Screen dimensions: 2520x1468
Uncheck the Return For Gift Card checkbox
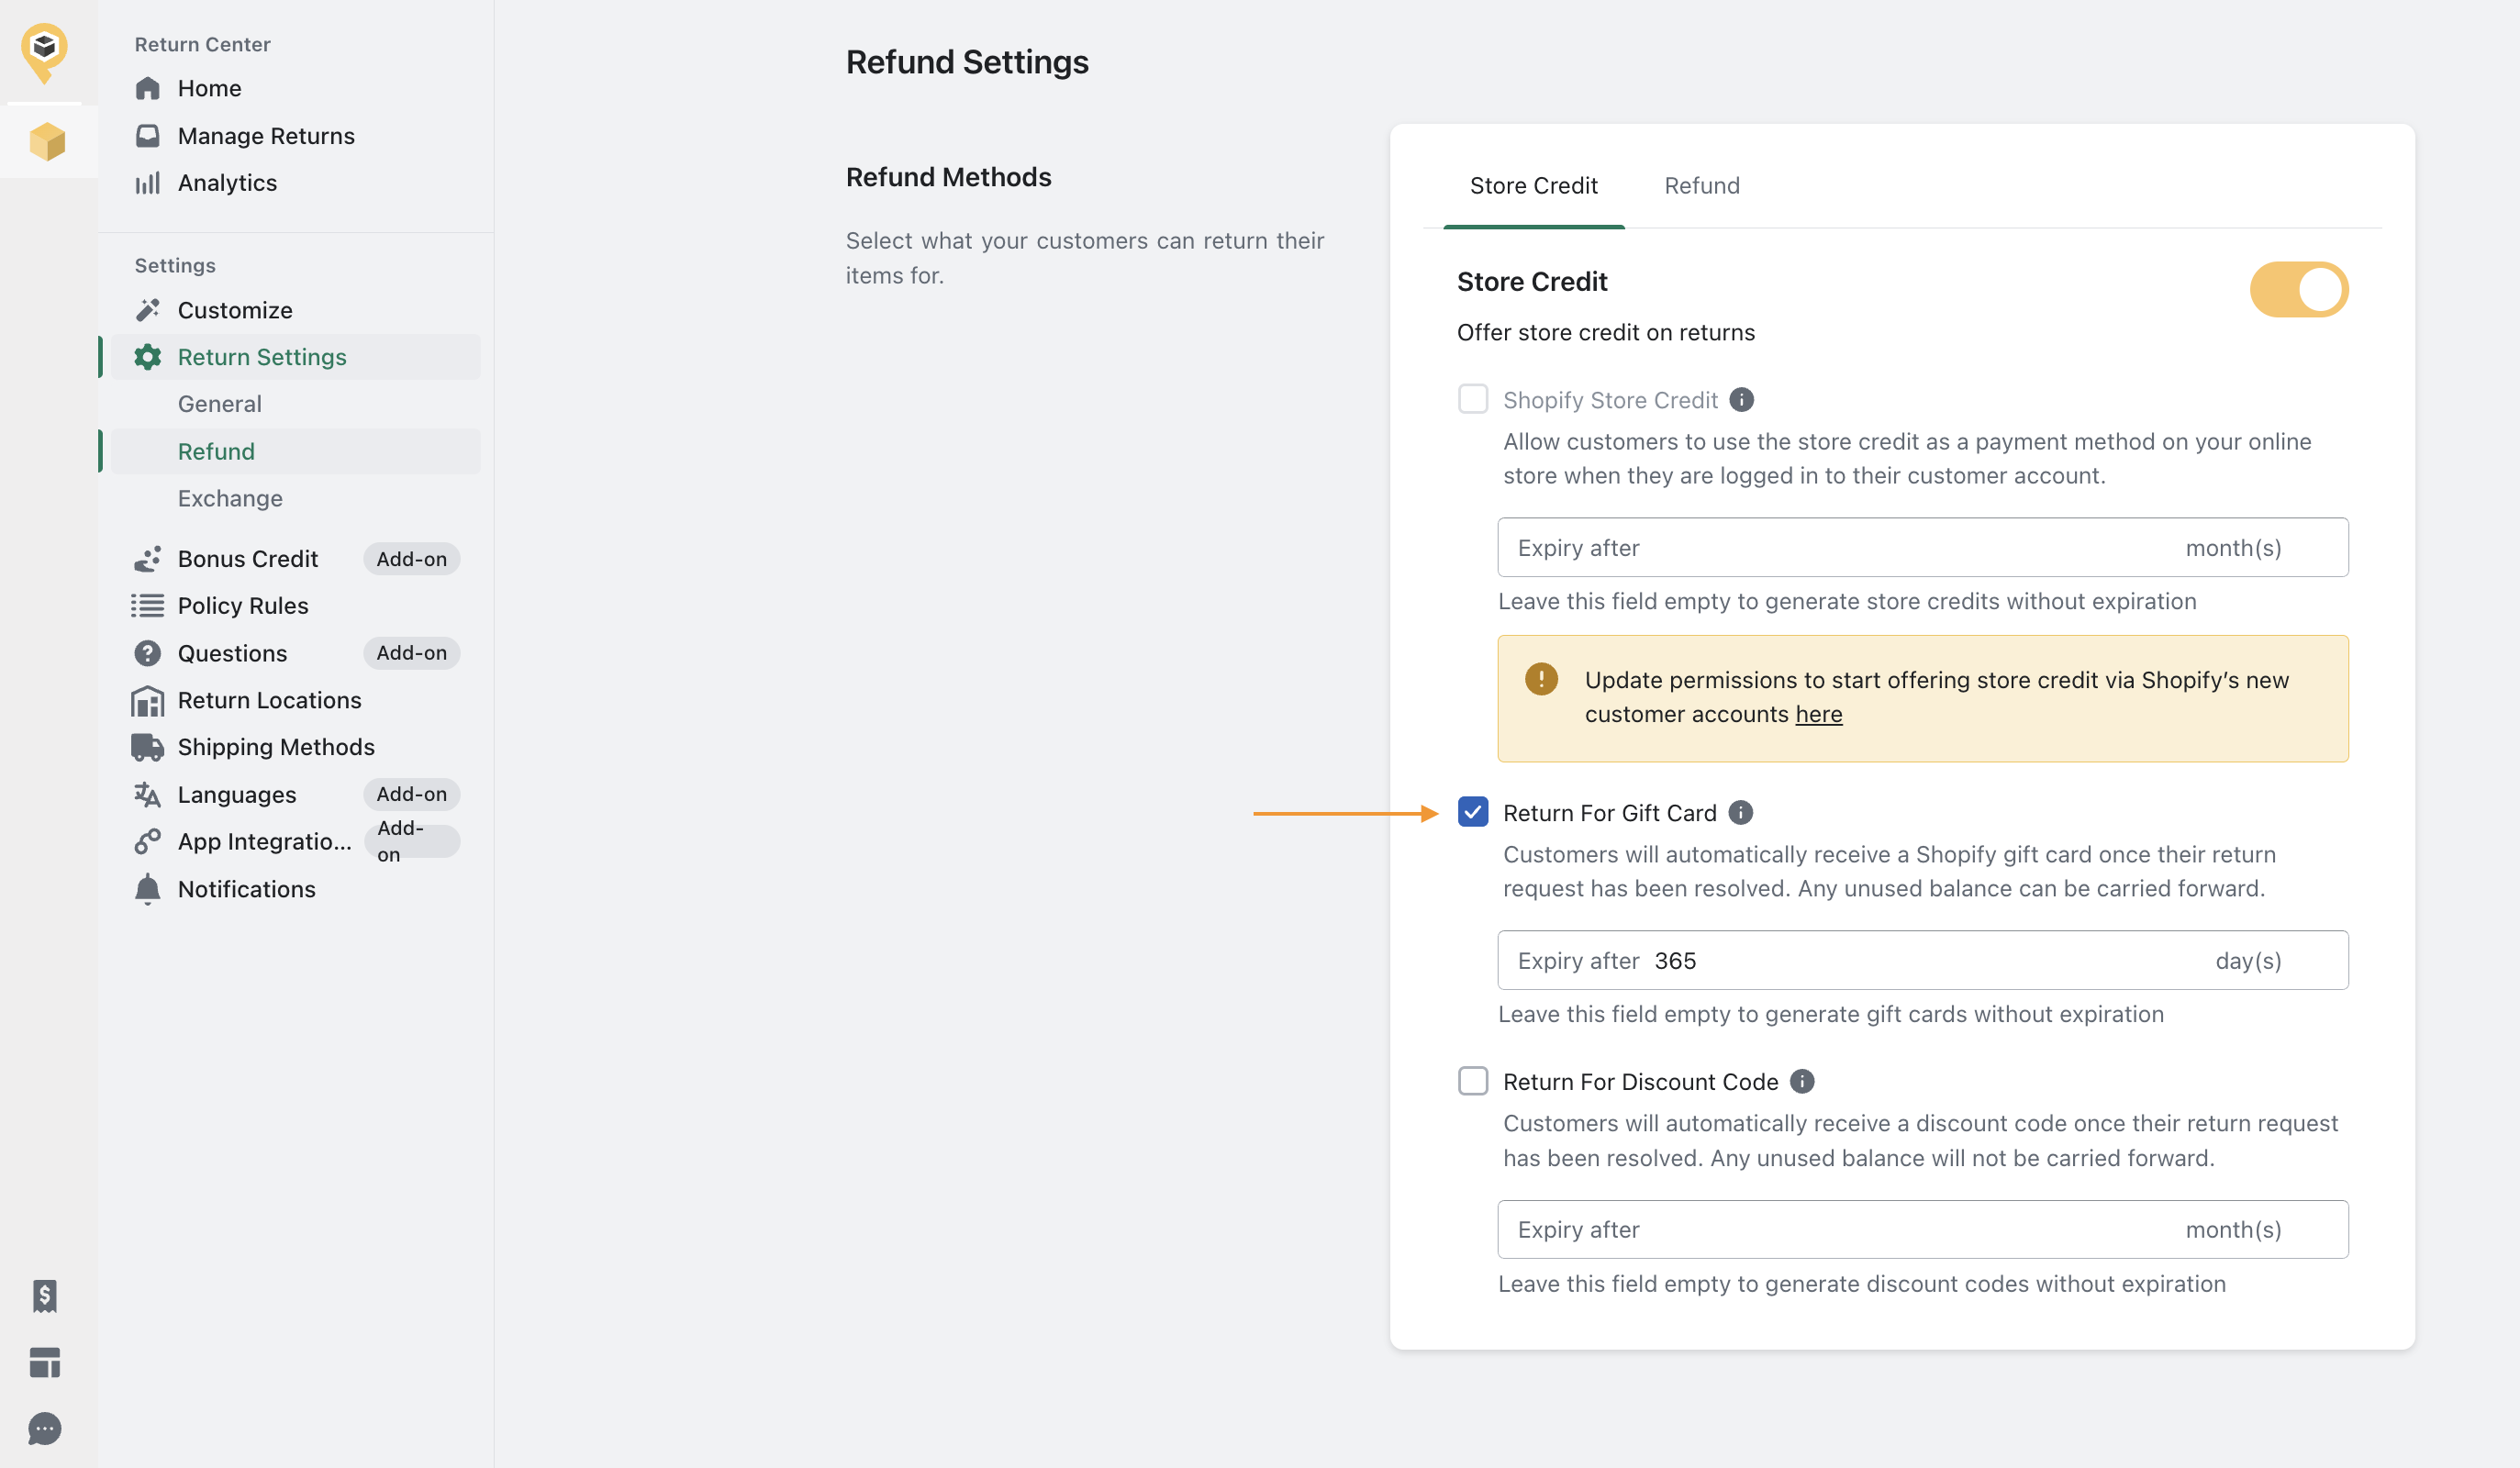click(x=1473, y=811)
